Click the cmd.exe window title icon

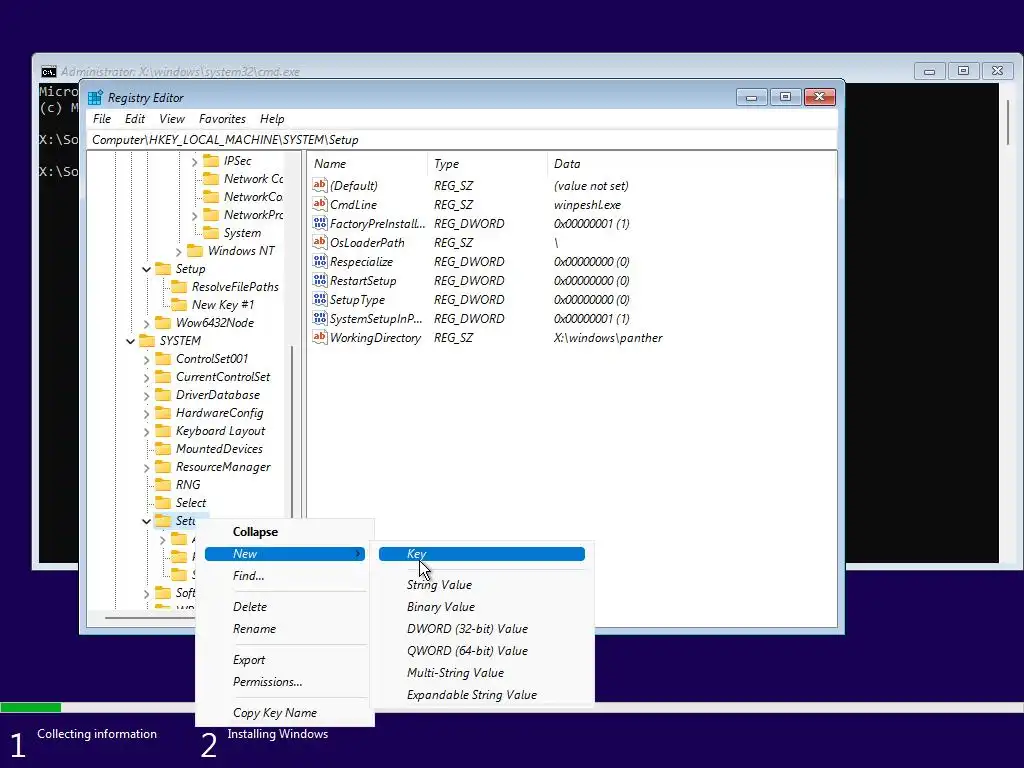pyautogui.click(x=49, y=72)
